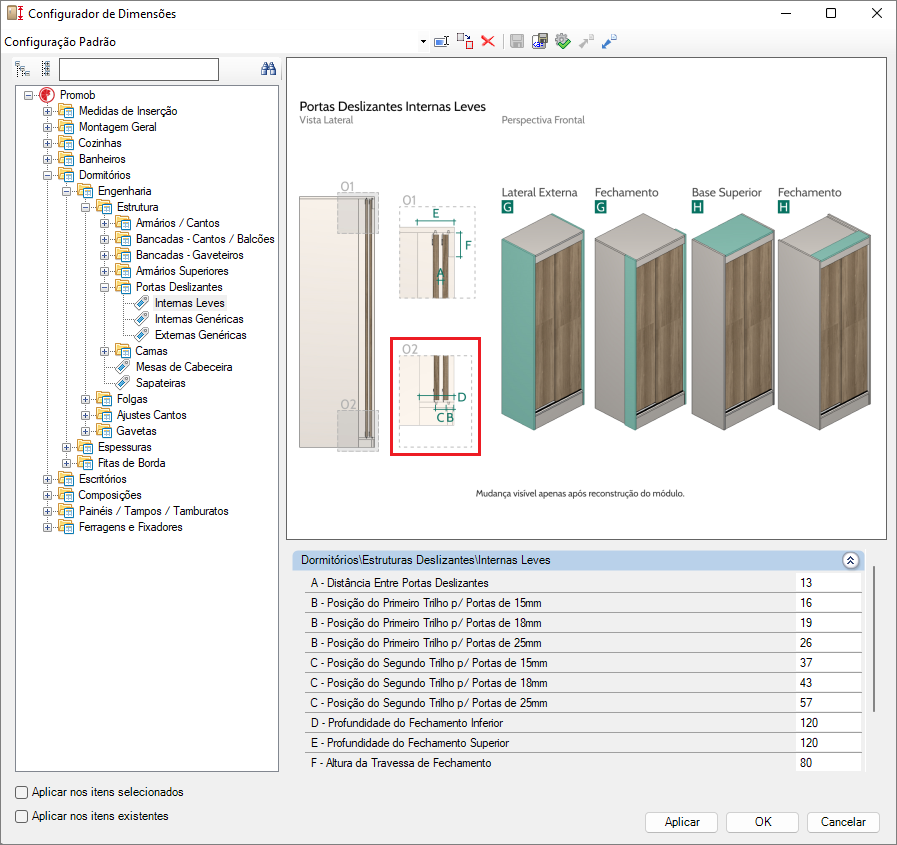Click the tag icon beside Sapateiras
Screen dimensions: 897x845
[x=122, y=383]
